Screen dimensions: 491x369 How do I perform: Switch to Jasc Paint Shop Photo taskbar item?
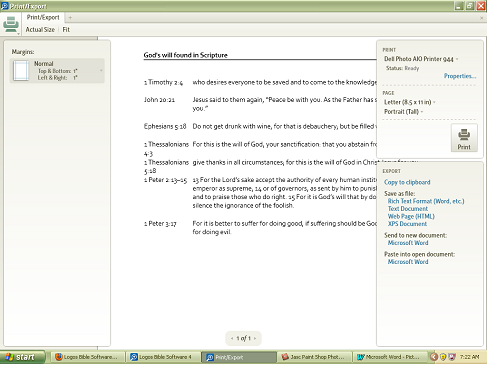pos(314,357)
